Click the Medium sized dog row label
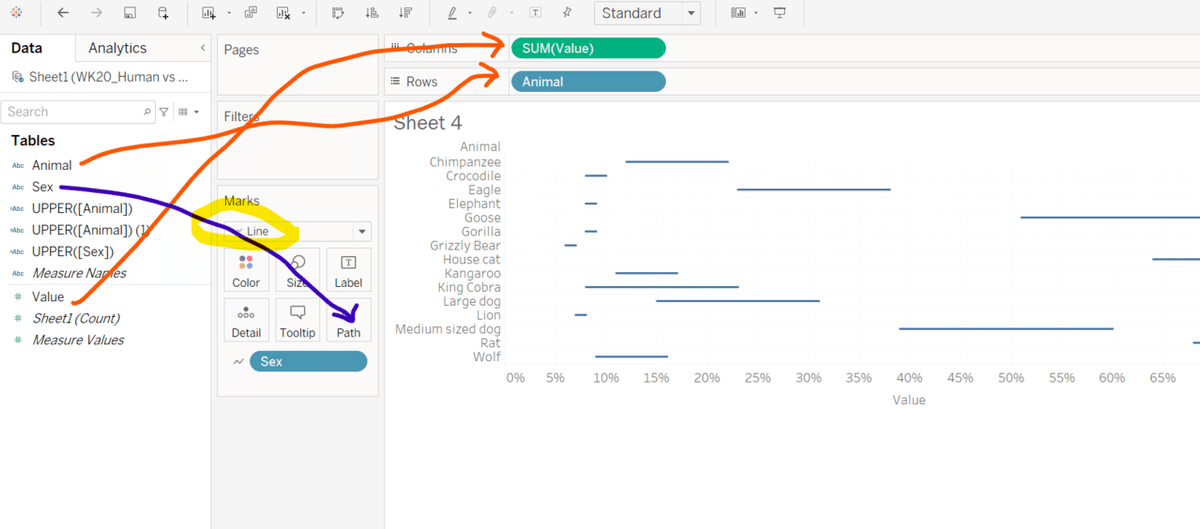 448,329
